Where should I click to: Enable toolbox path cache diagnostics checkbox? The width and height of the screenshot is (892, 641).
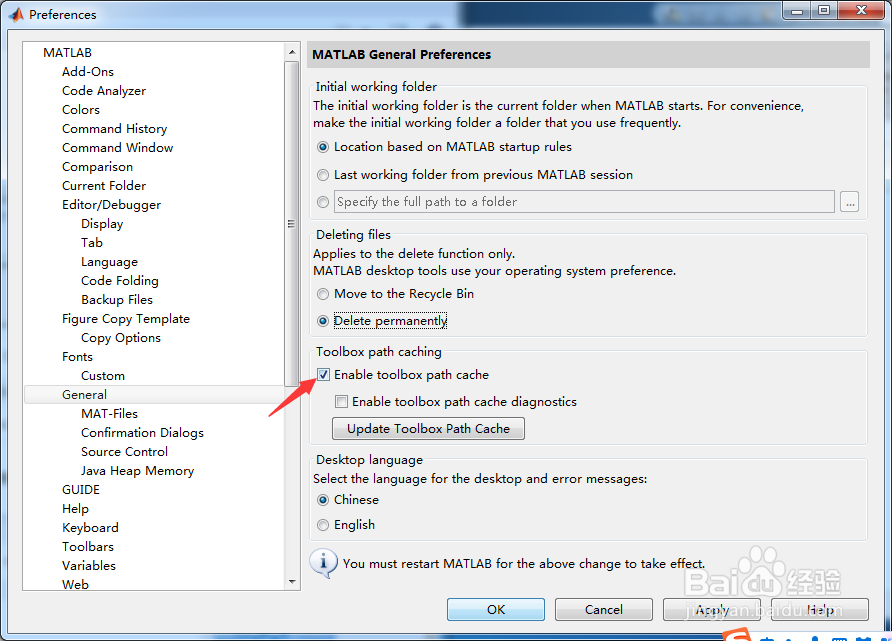pos(341,402)
